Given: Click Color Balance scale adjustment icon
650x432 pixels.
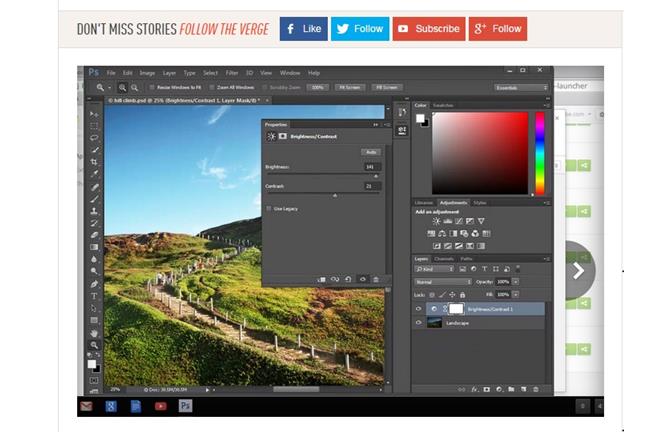Looking at the screenshot, I should (x=442, y=234).
